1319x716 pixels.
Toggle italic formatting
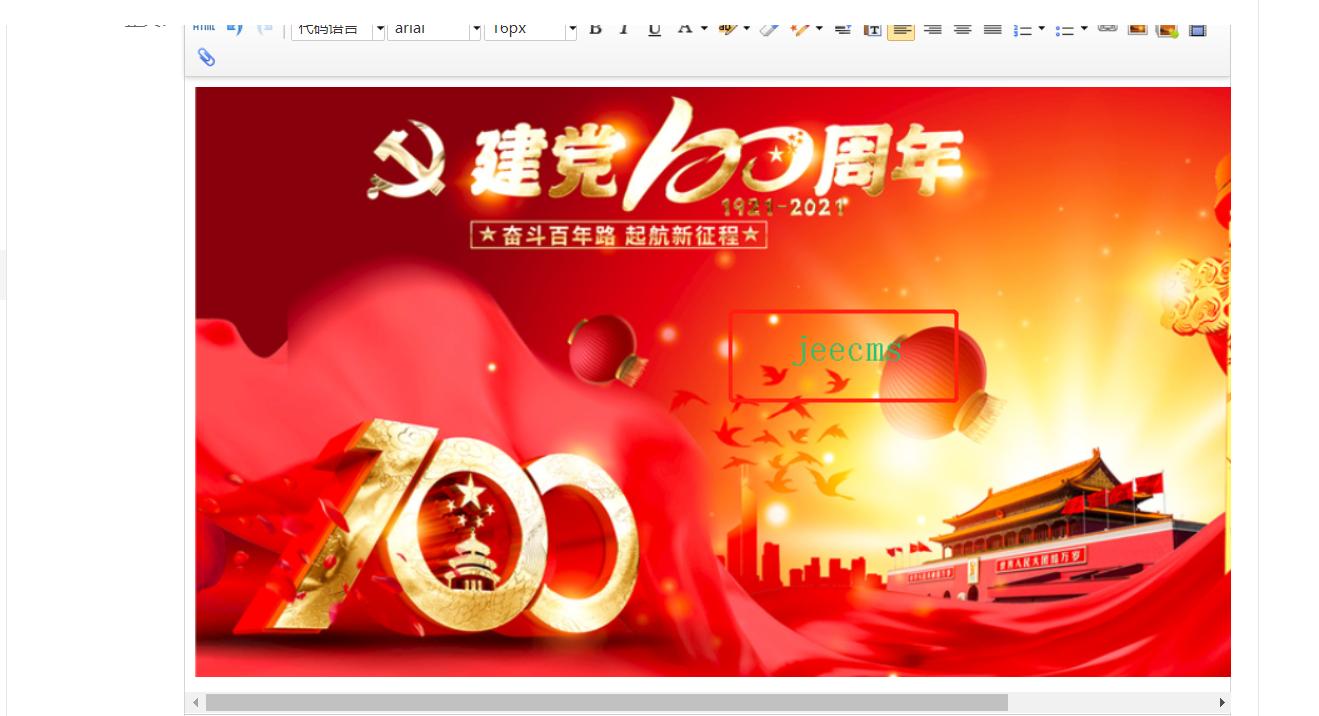pyautogui.click(x=624, y=29)
